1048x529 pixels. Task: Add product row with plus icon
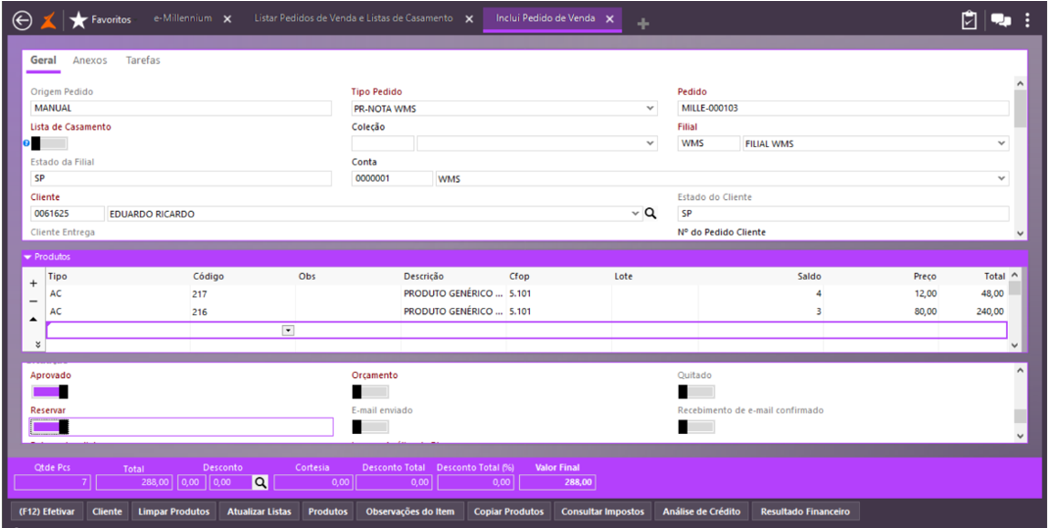(x=33, y=284)
